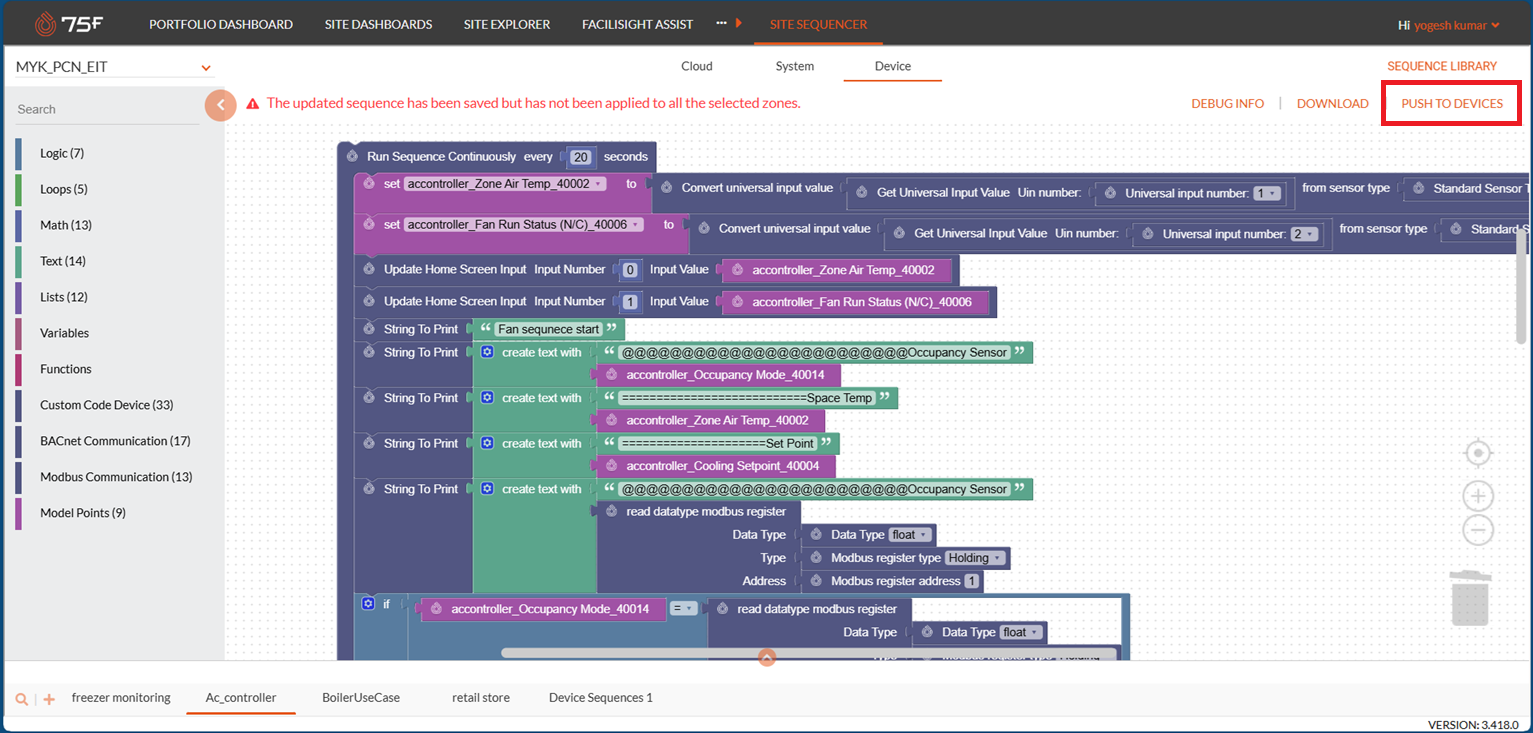The image size is (1533, 733).
Task: Search sequences with the magnifier icon
Action: 22,699
